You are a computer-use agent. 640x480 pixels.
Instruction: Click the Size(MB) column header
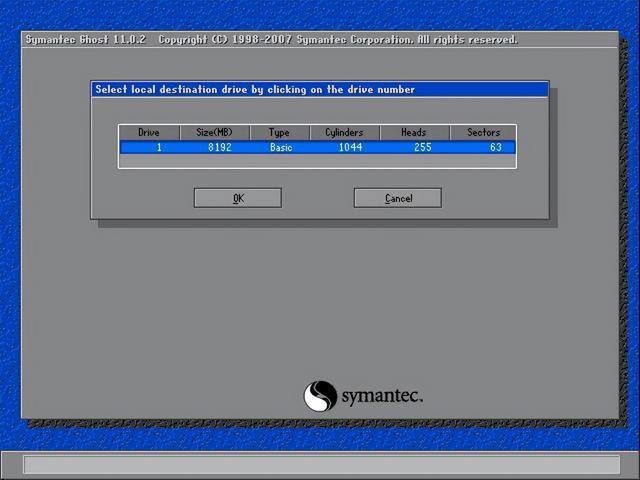(215, 133)
